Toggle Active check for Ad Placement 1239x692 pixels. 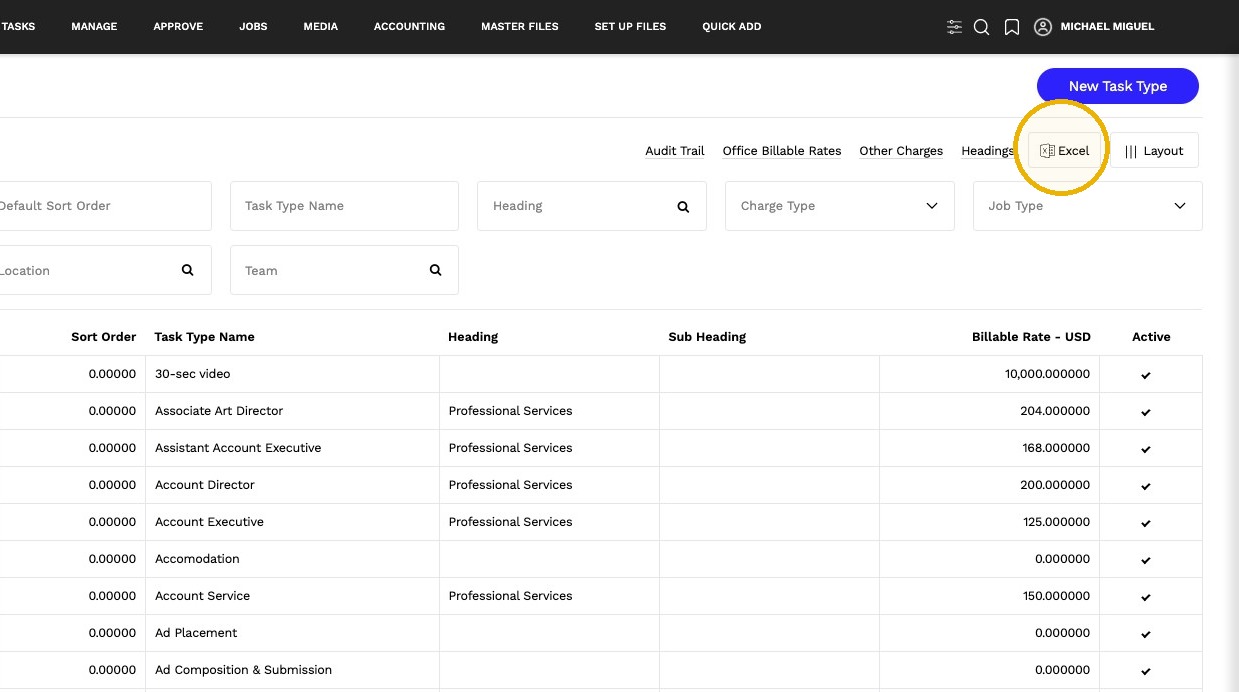tap(1146, 634)
